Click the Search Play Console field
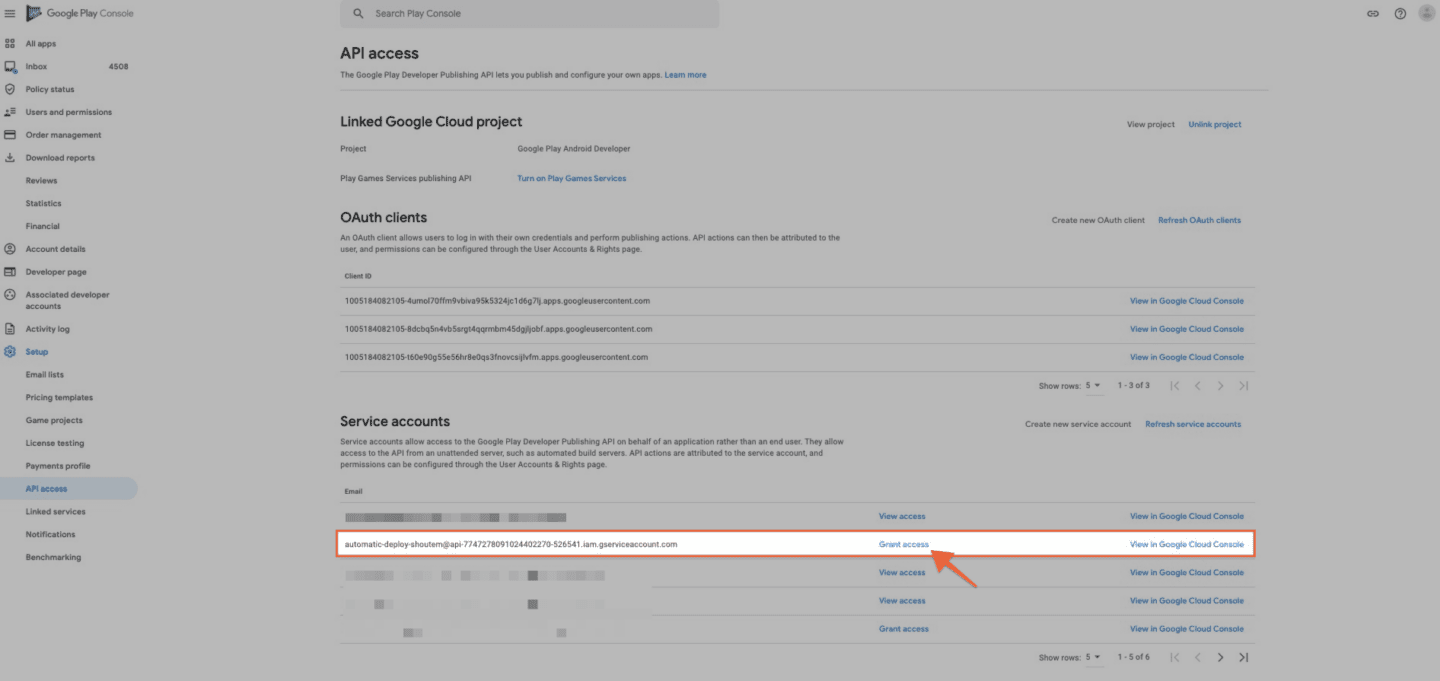1440x681 pixels. tap(530, 14)
